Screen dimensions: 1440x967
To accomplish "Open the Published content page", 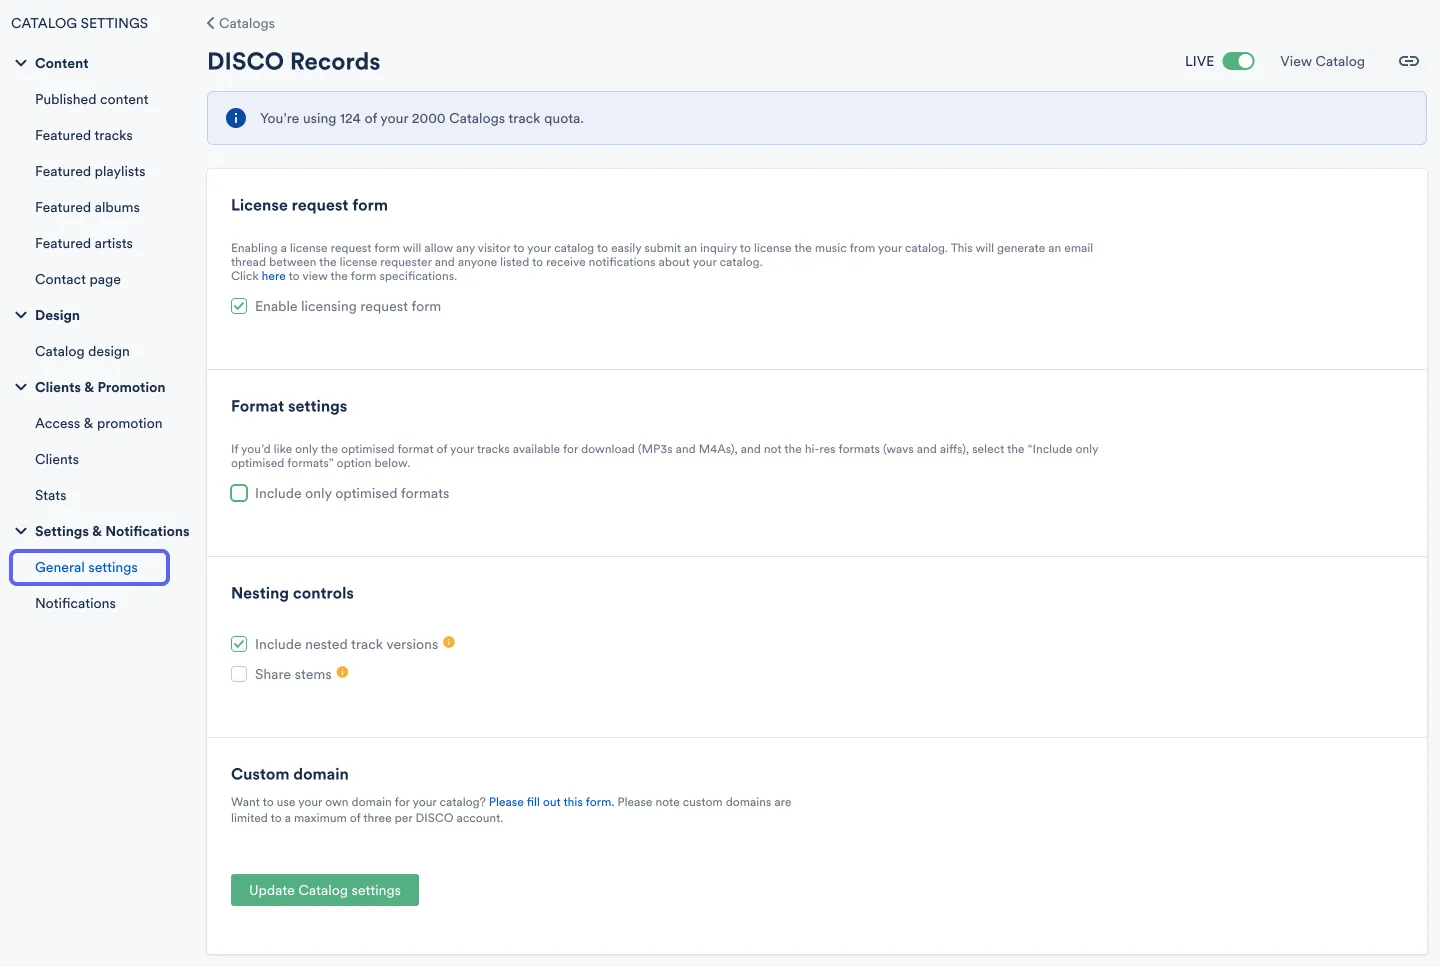I will click(91, 99).
